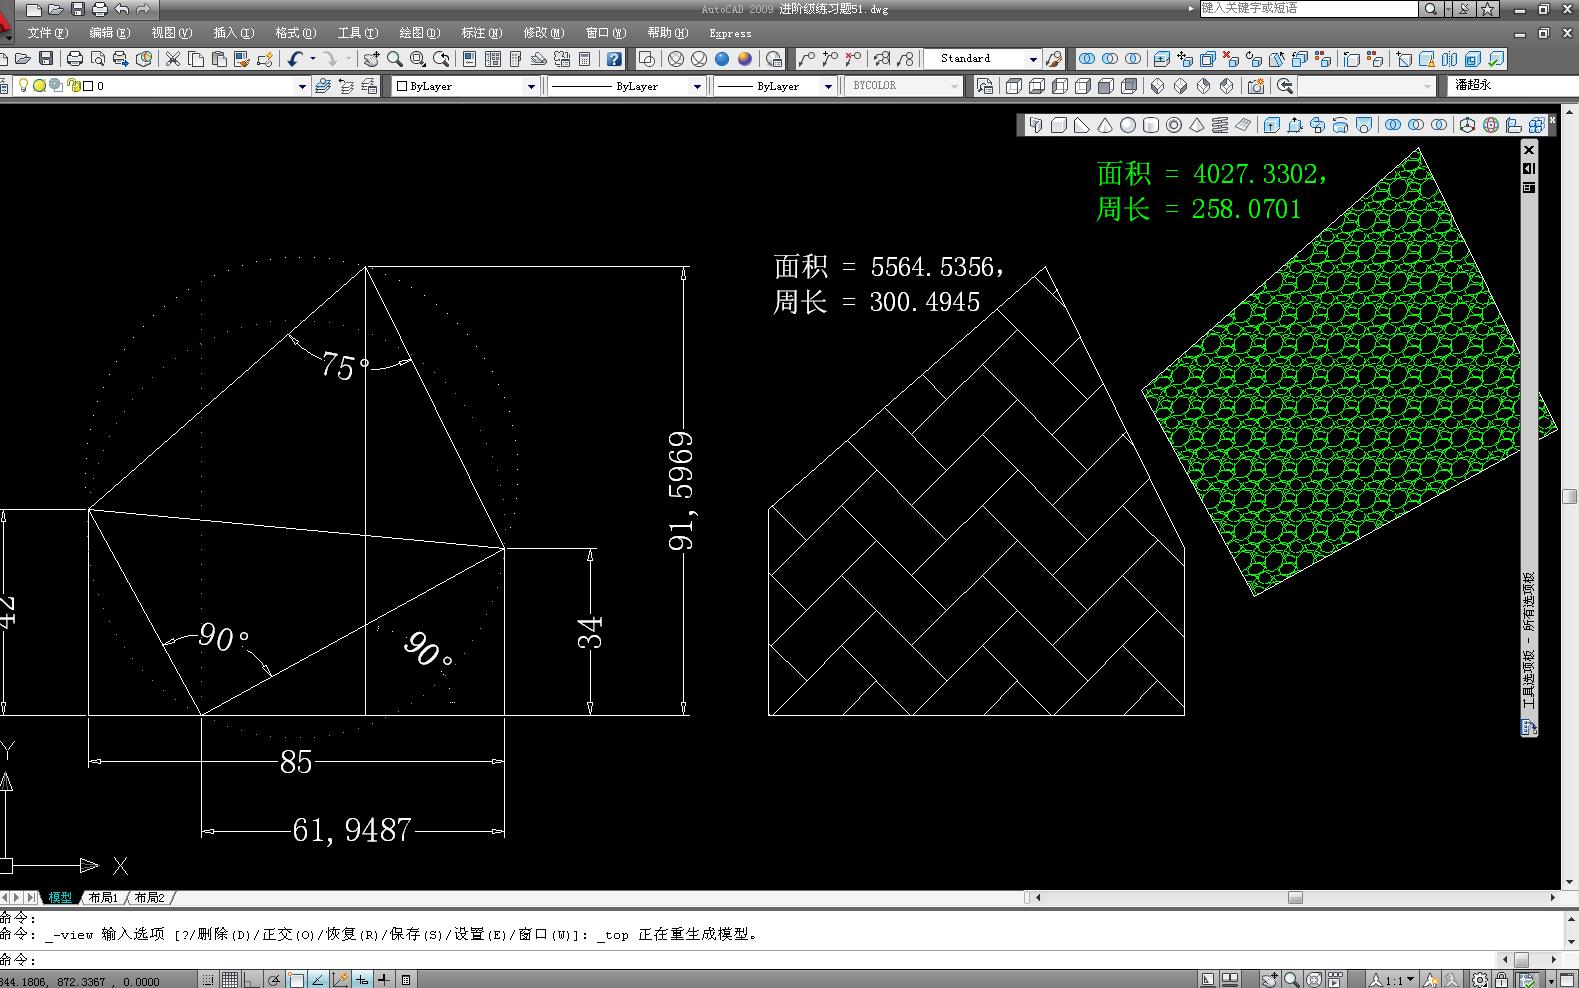Open the 视图(V) menu
The image size is (1579, 988).
pyautogui.click(x=171, y=33)
